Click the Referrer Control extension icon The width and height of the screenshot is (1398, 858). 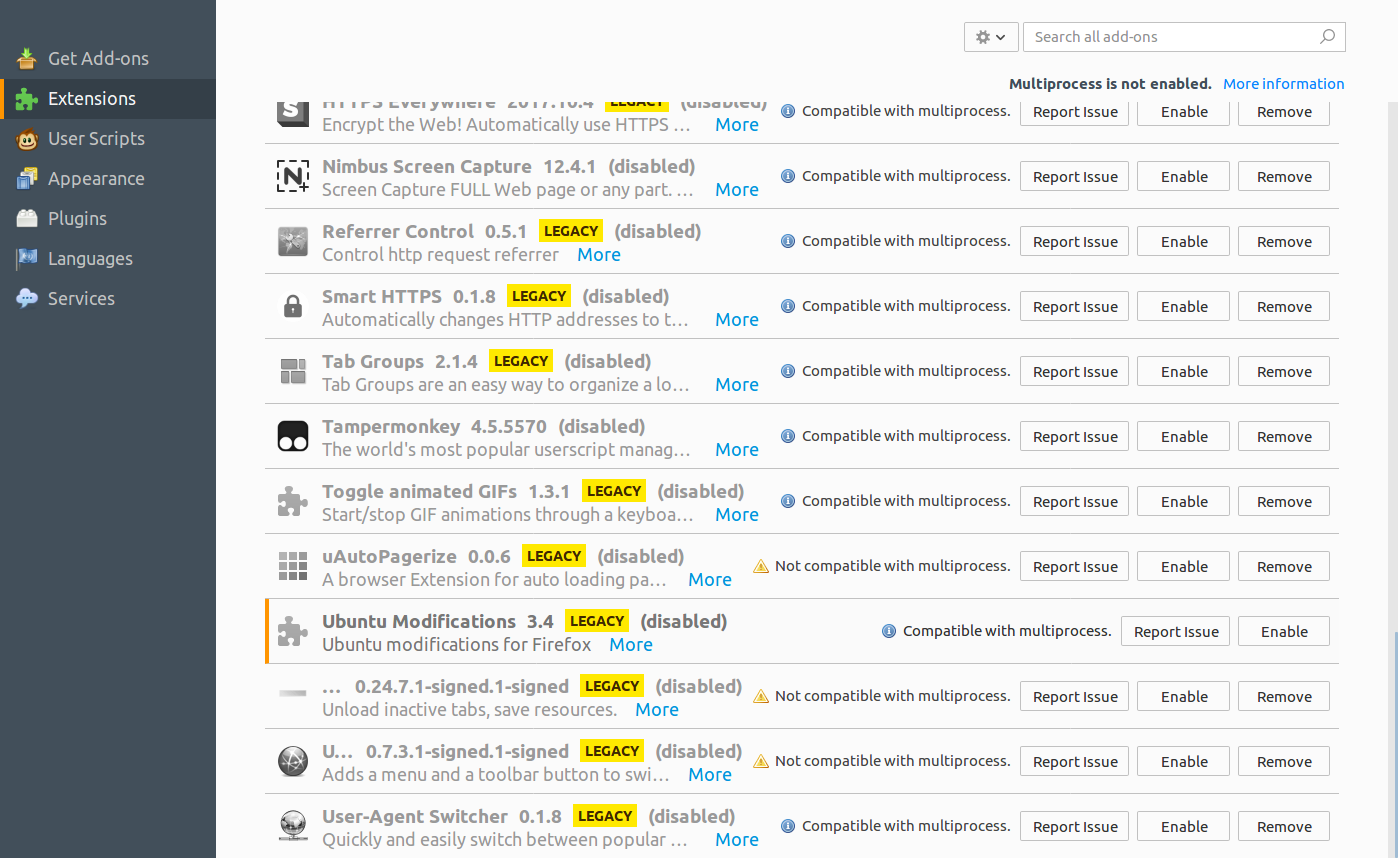pyautogui.click(x=293, y=242)
